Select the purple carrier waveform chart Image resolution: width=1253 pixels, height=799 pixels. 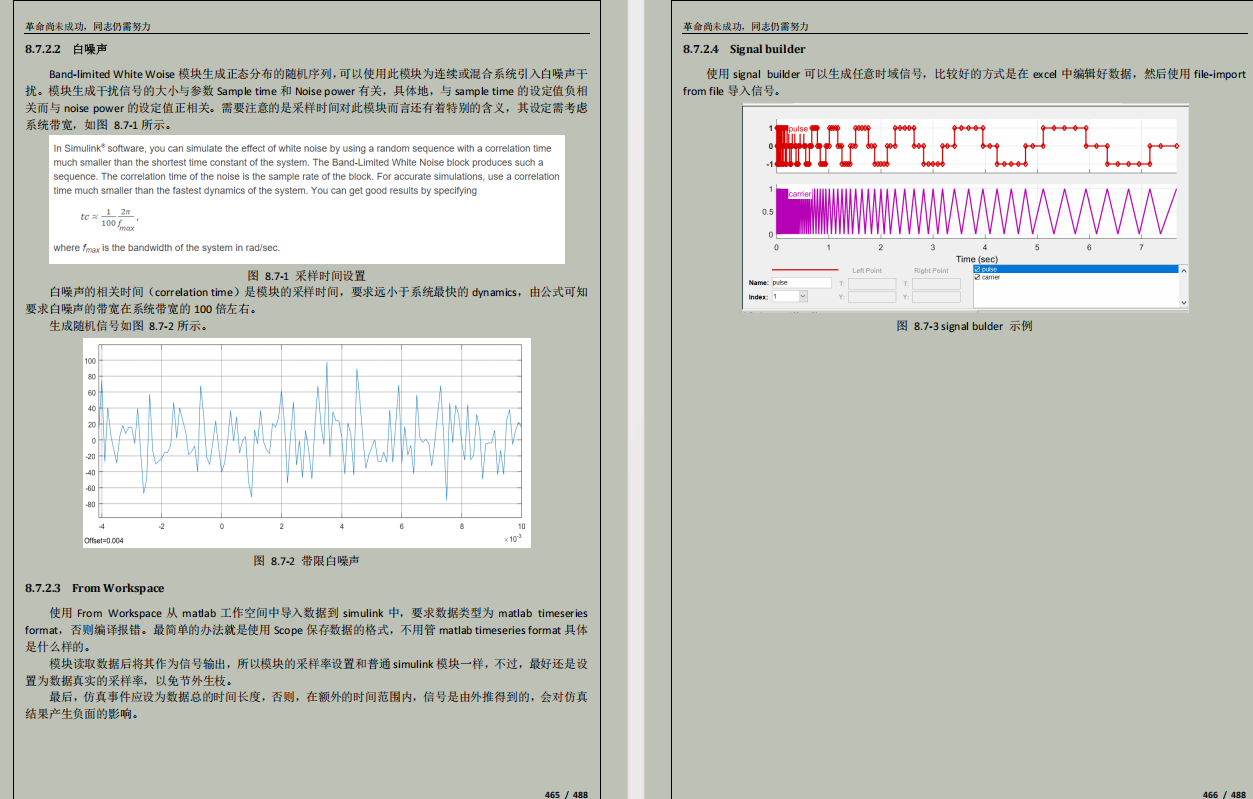click(x=975, y=210)
